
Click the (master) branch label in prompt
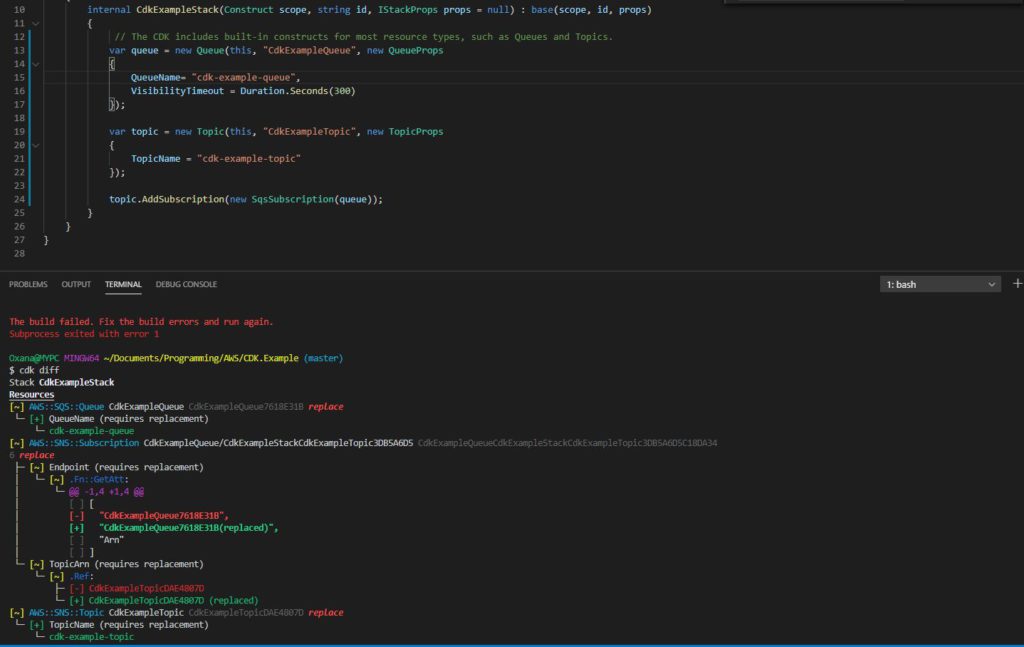tap(323, 358)
